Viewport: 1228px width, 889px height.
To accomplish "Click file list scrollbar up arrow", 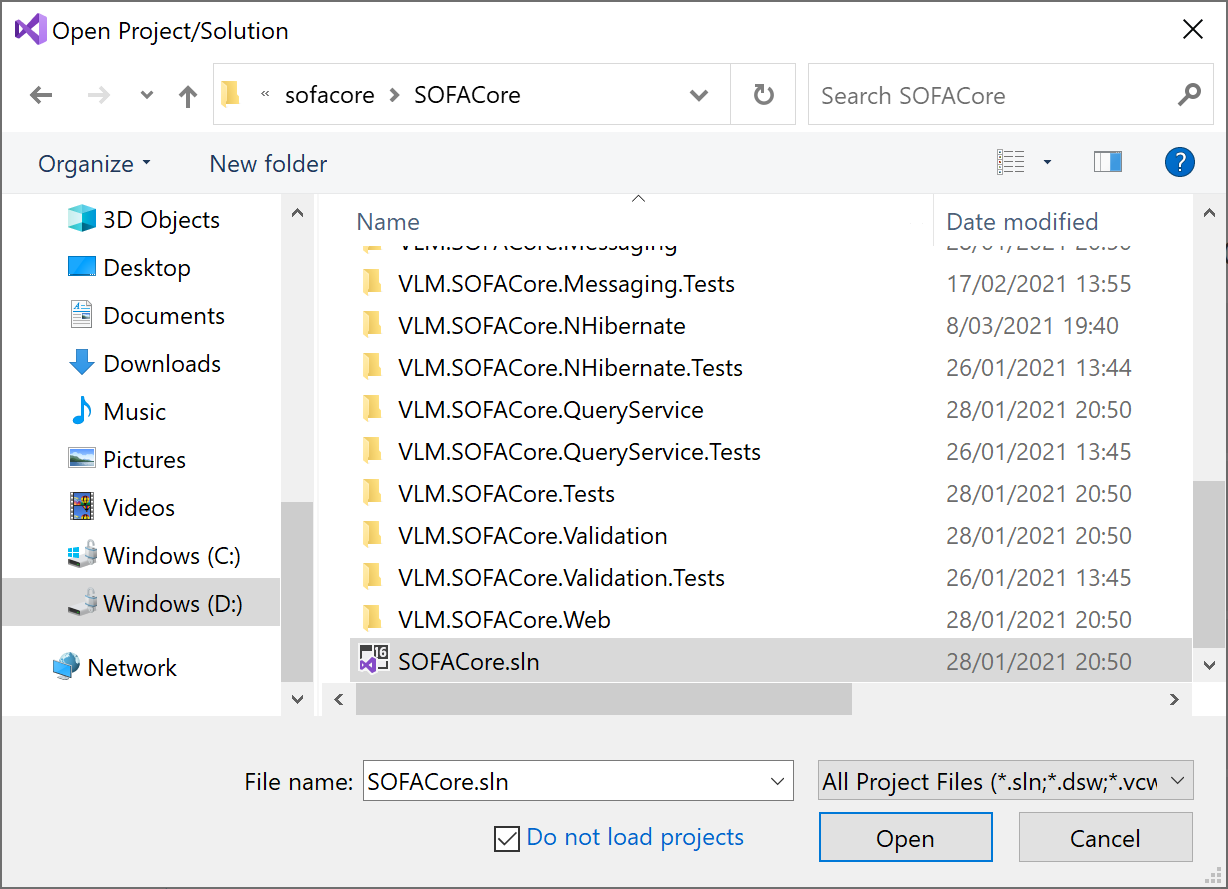I will (1209, 214).
